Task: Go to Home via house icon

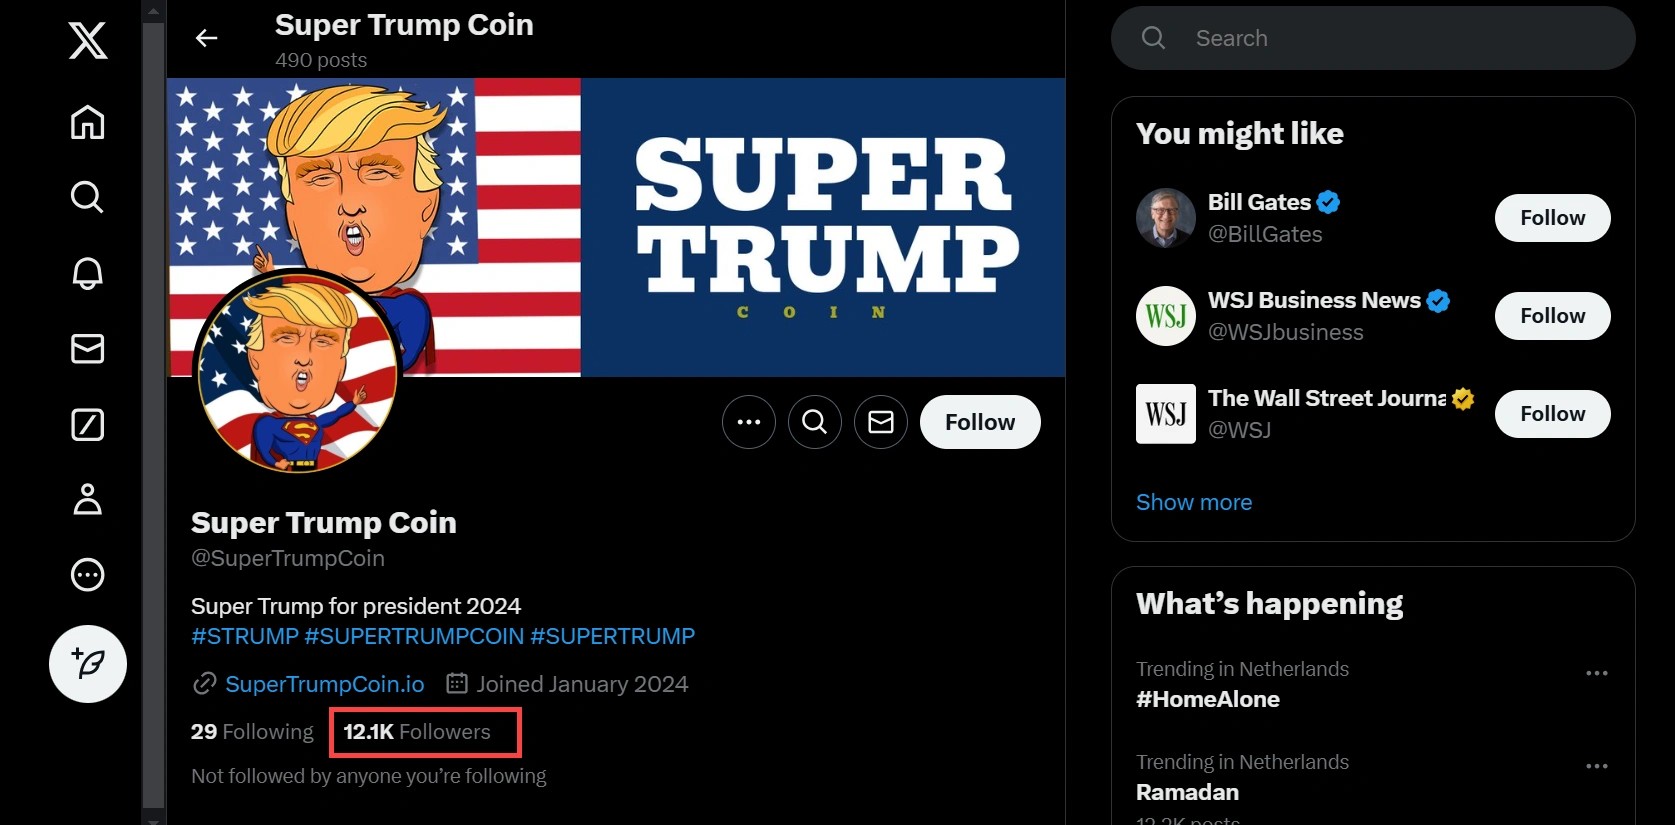Action: point(88,122)
